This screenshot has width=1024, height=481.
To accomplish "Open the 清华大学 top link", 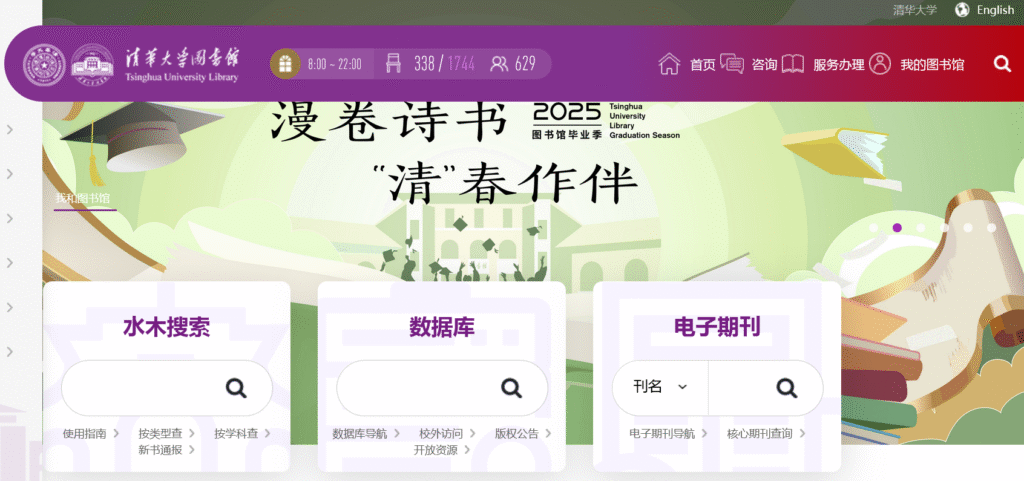I will pyautogui.click(x=915, y=10).
